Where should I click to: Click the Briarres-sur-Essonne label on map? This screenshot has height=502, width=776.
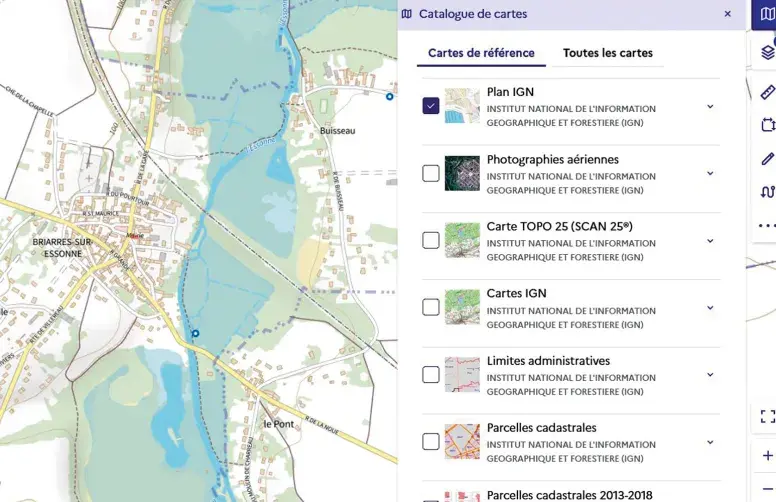tap(62, 248)
